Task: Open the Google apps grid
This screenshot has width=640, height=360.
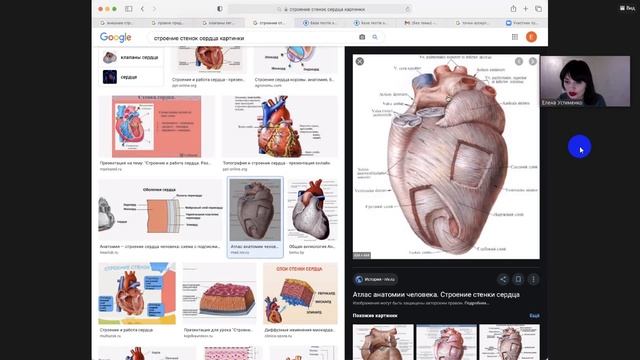Action: coord(515,37)
